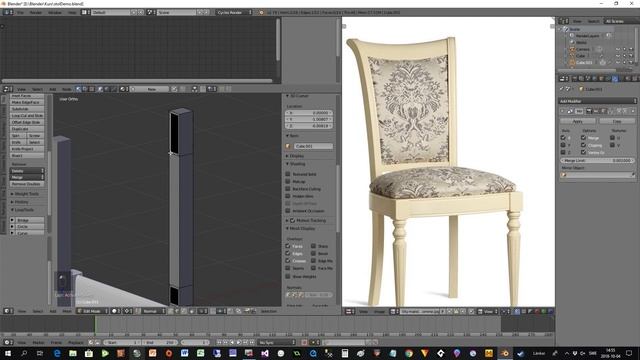This screenshot has width=640, height=360.
Task: Open the Merge dropdown in tool shelf
Action: tap(27, 177)
